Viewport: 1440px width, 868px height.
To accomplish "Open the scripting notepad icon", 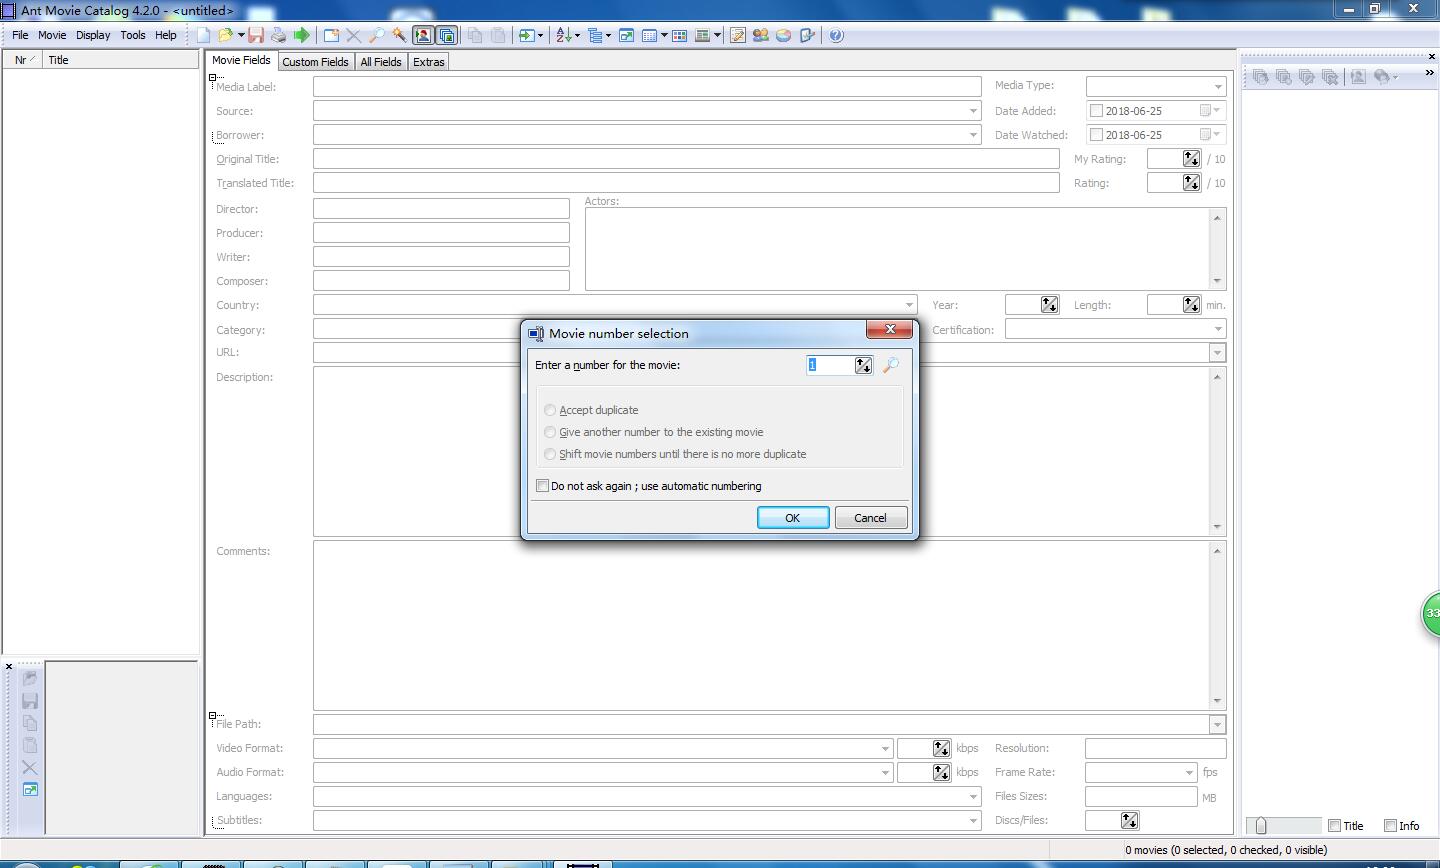I will click(x=738, y=35).
